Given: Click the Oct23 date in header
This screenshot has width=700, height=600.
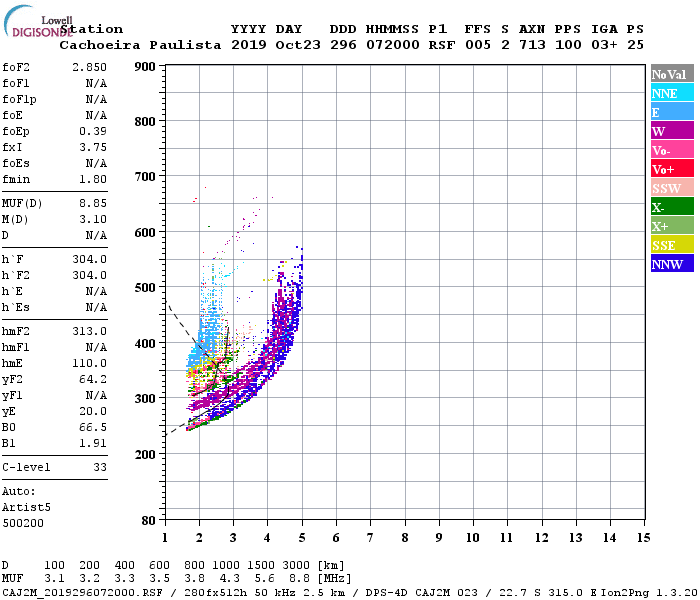Looking at the screenshot, I should click(x=298, y=45).
